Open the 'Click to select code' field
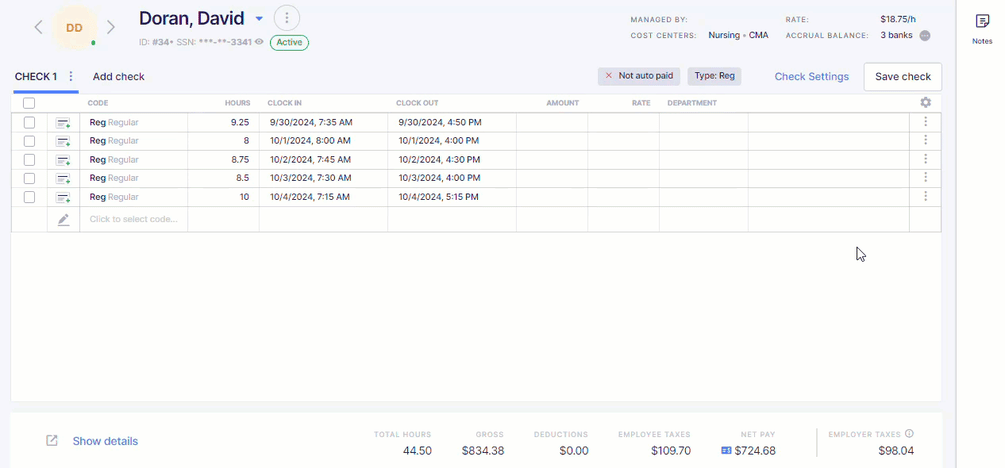 coord(134,219)
